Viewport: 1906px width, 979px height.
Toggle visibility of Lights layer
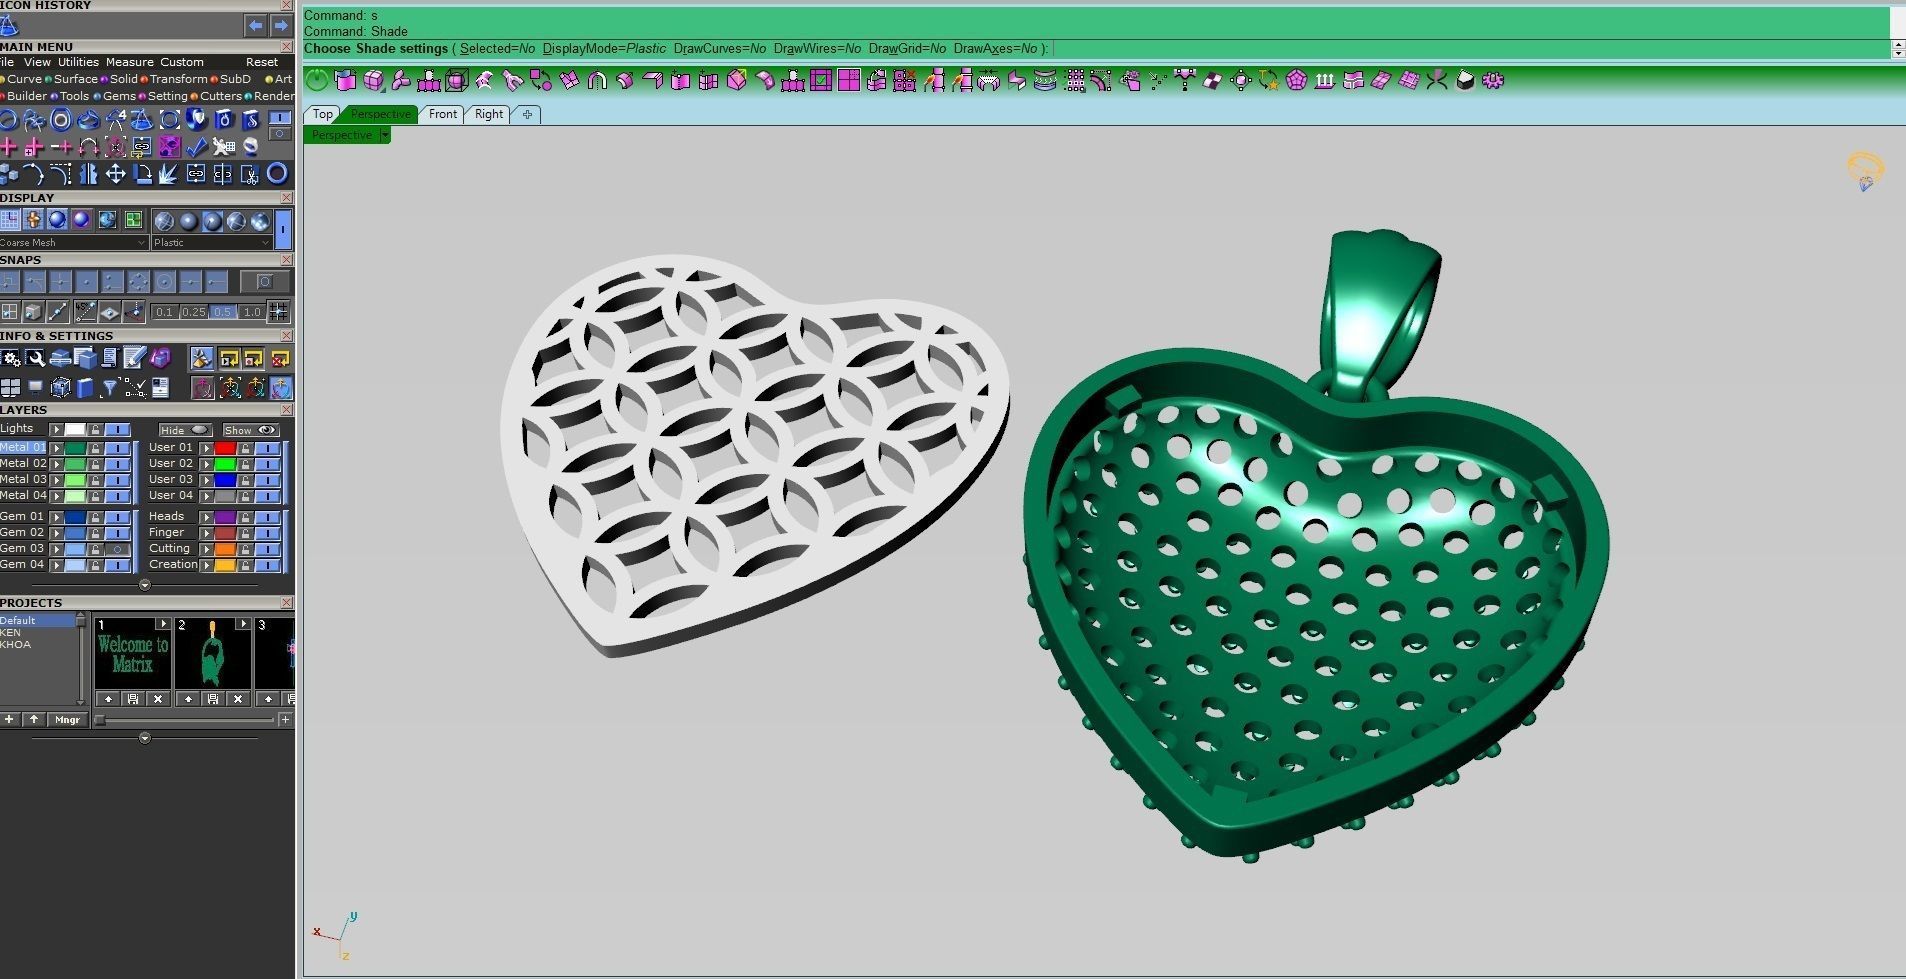coord(117,430)
